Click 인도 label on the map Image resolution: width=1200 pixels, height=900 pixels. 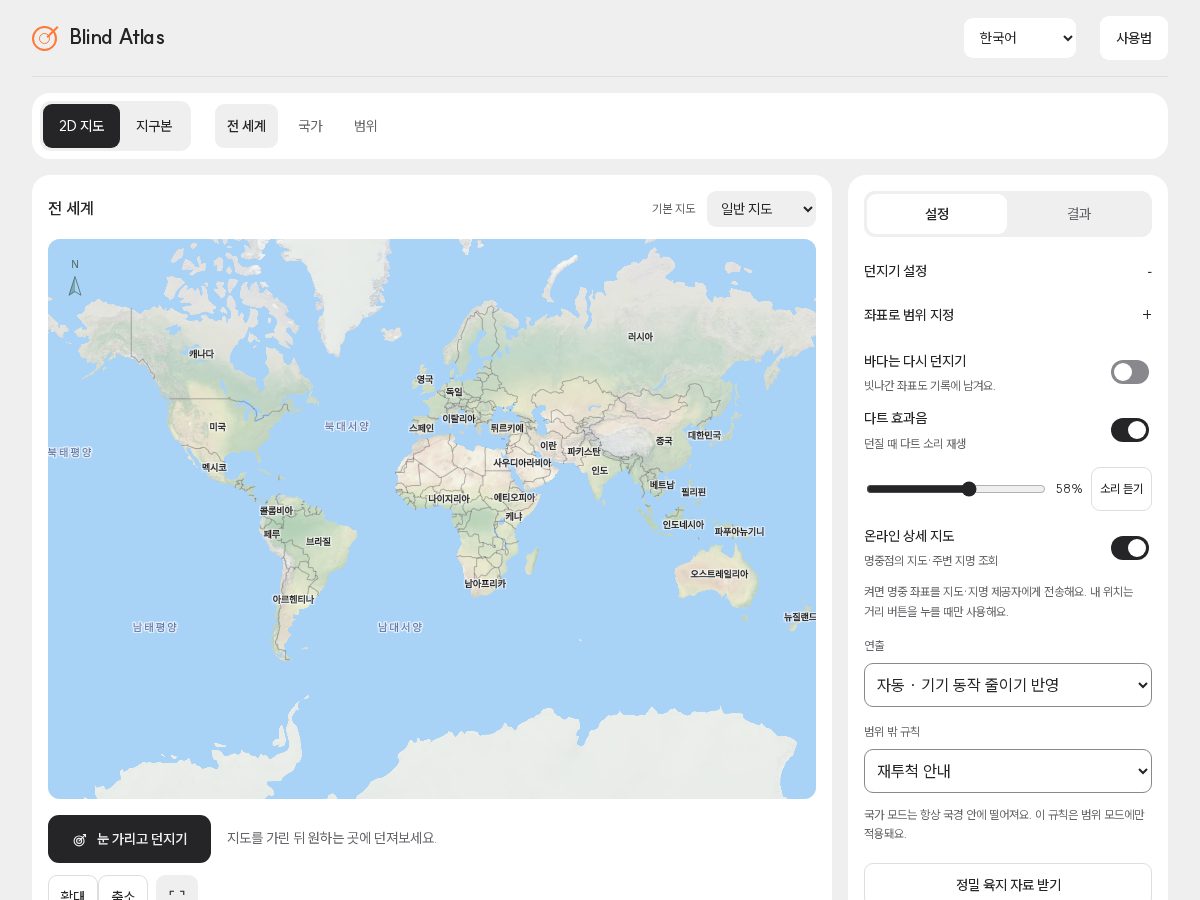[599, 471]
